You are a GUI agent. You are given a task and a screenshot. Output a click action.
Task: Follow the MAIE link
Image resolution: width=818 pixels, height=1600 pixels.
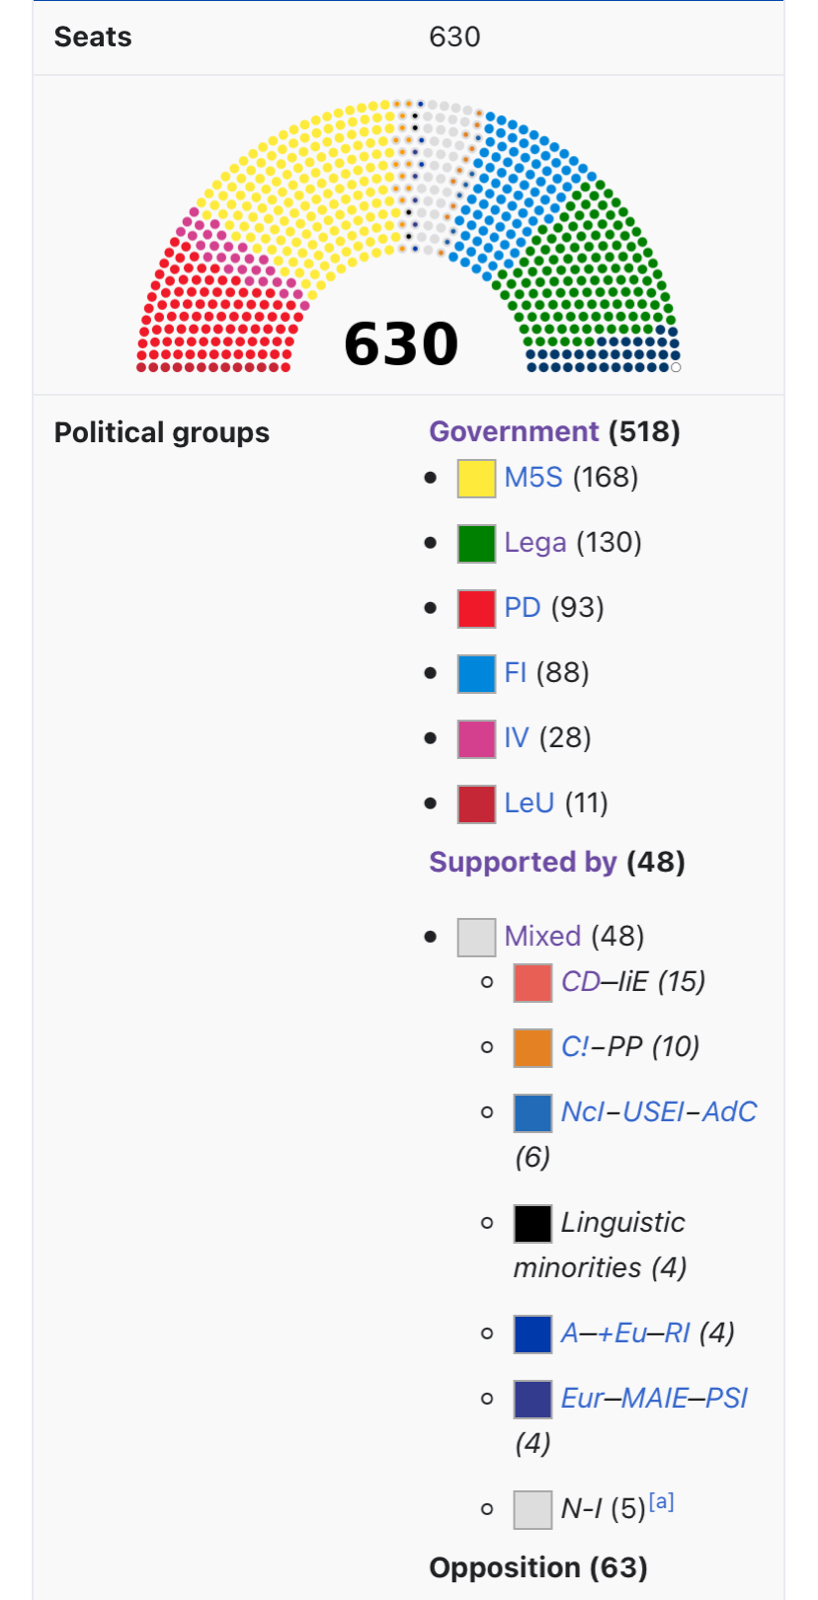(x=655, y=1398)
